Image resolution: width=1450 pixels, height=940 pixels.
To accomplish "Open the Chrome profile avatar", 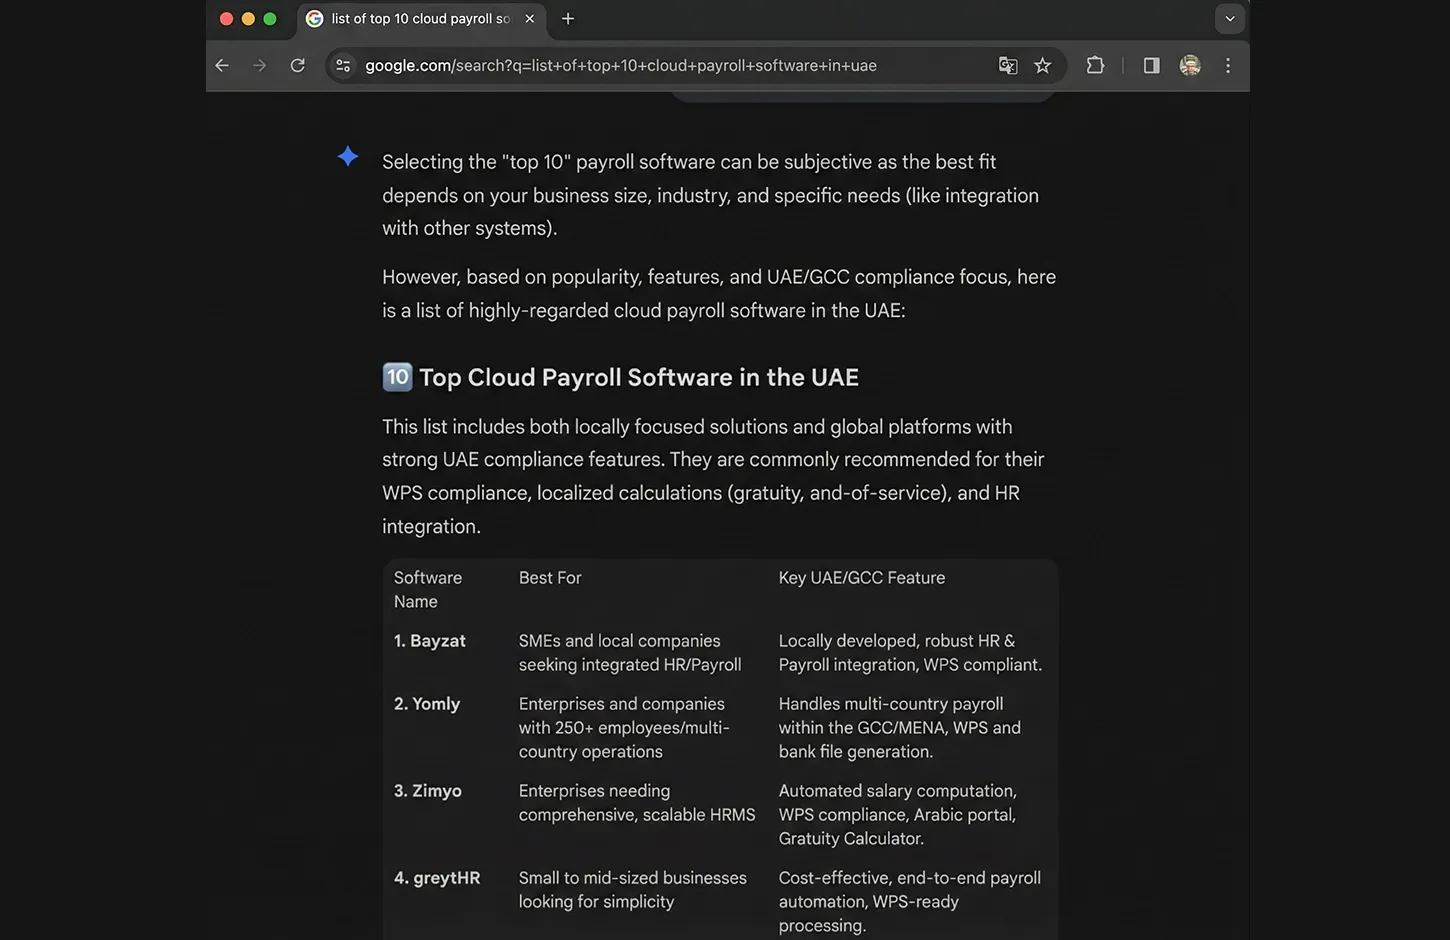I will point(1190,66).
